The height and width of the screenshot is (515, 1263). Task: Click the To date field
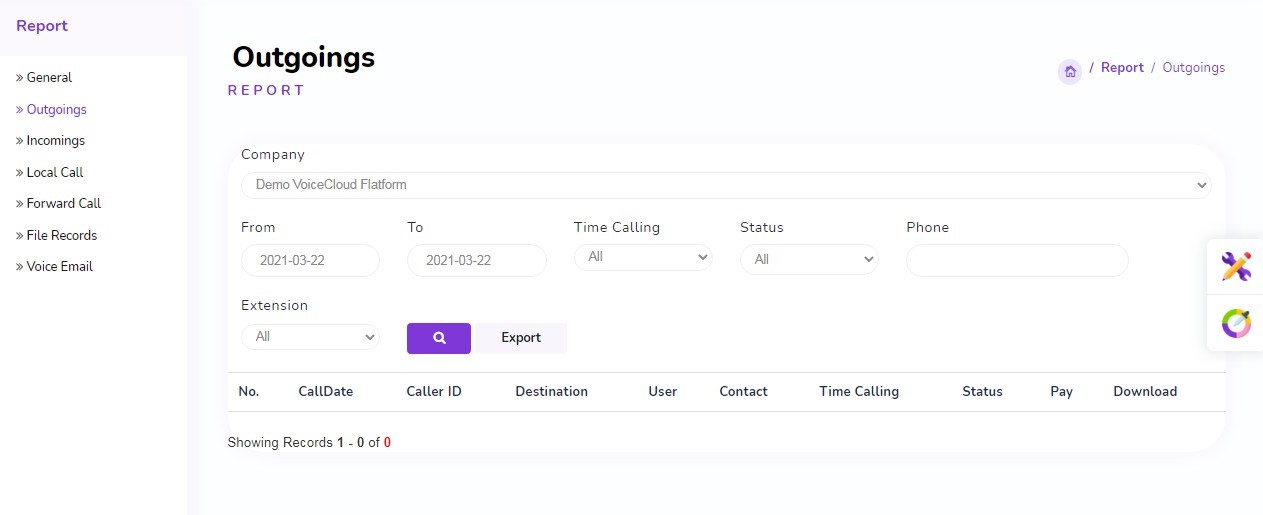(476, 260)
